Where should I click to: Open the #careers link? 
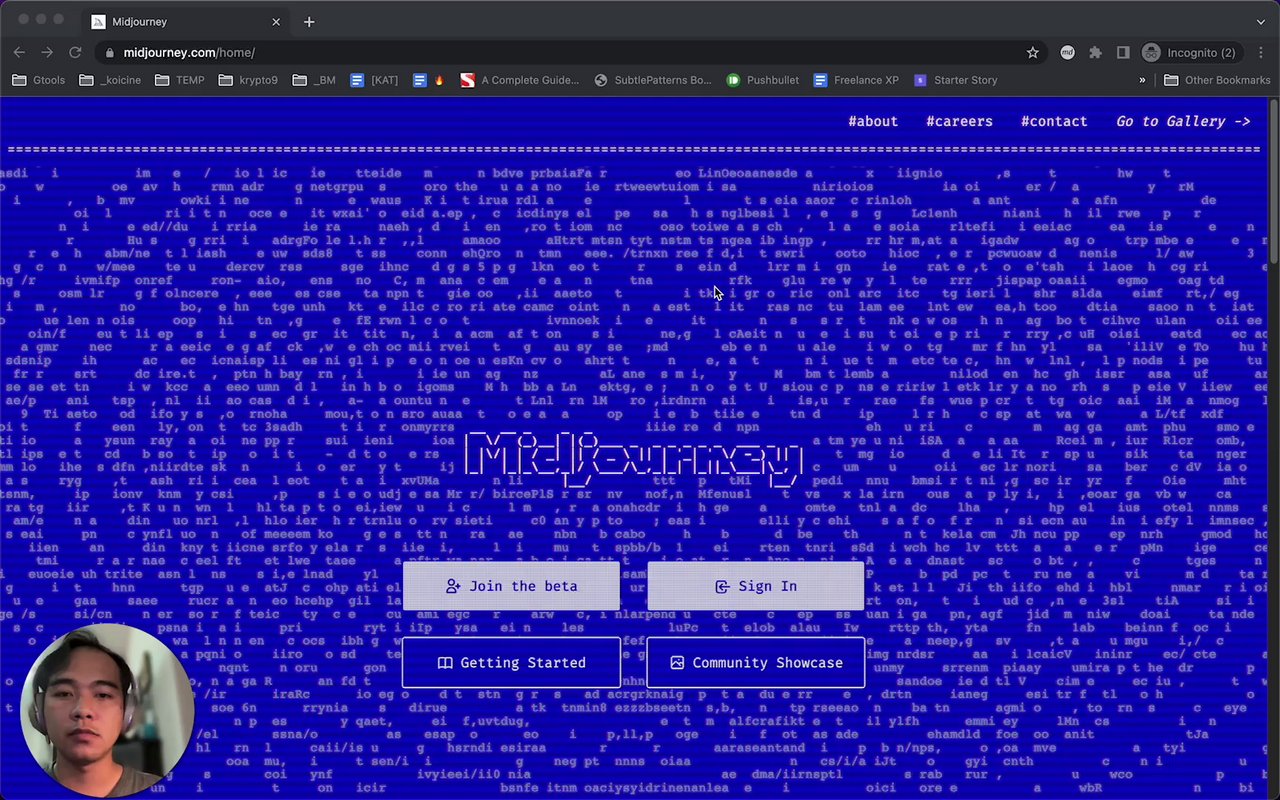[x=959, y=121]
